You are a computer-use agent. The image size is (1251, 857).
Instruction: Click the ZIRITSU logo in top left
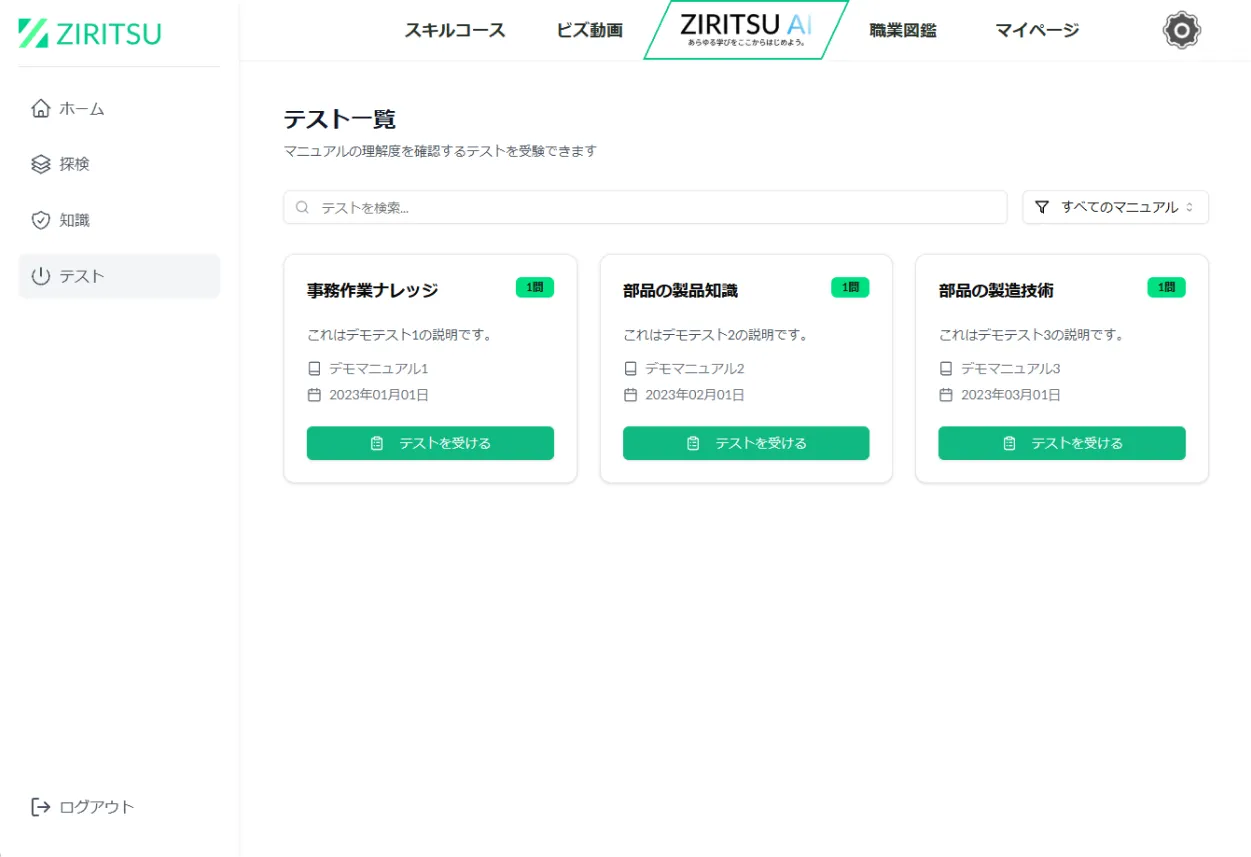[90, 33]
